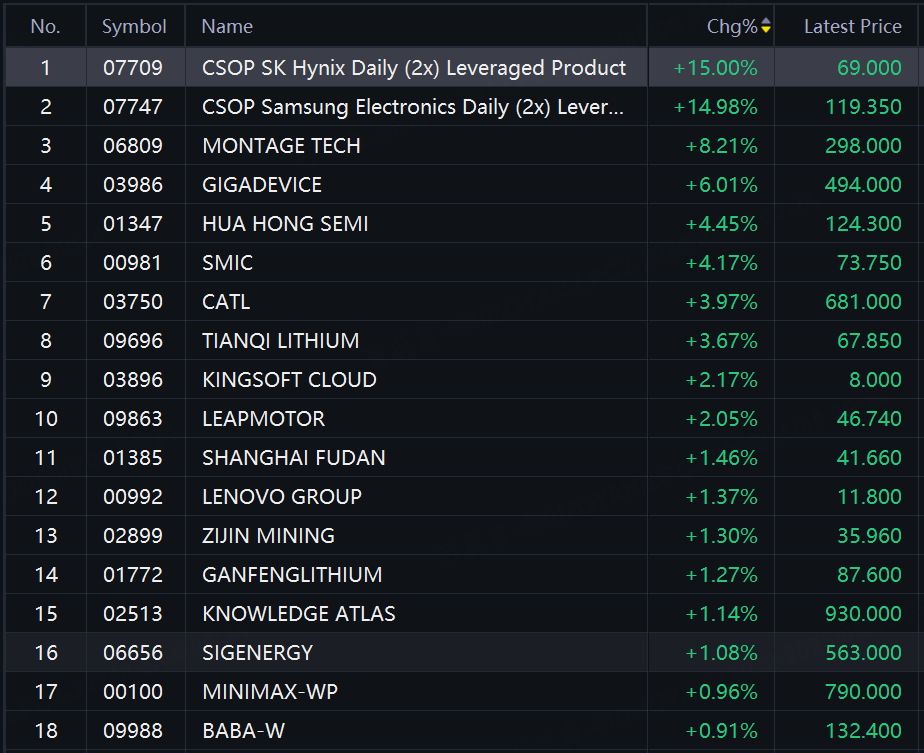Click the latest price 132.400

coord(863,731)
